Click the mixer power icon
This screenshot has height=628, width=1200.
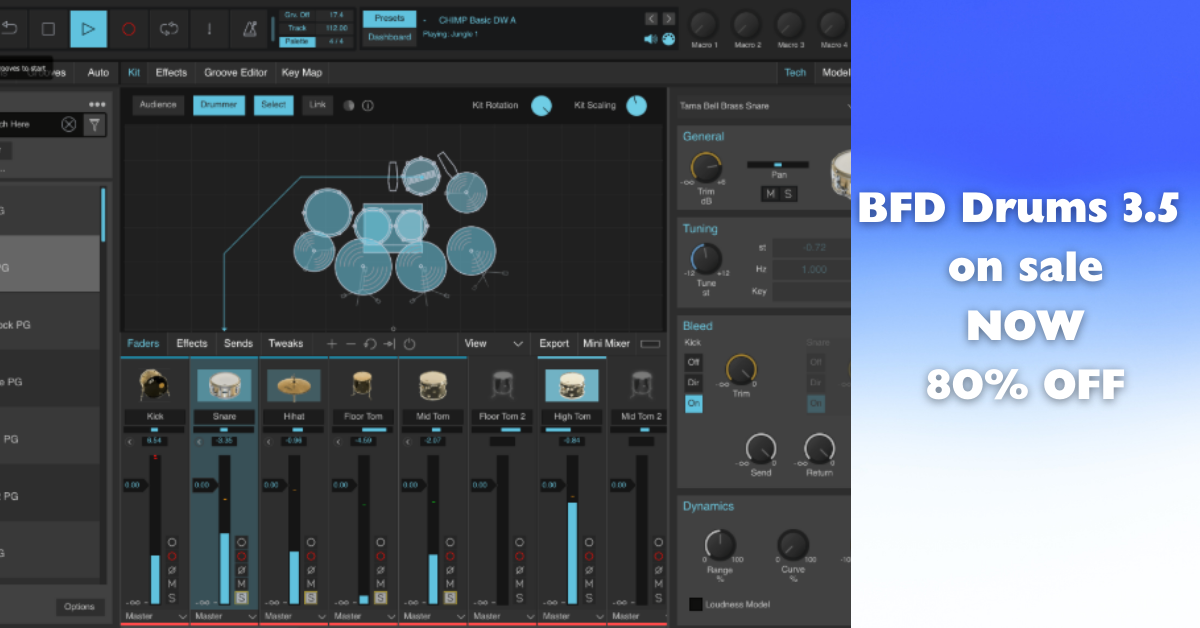tap(409, 344)
